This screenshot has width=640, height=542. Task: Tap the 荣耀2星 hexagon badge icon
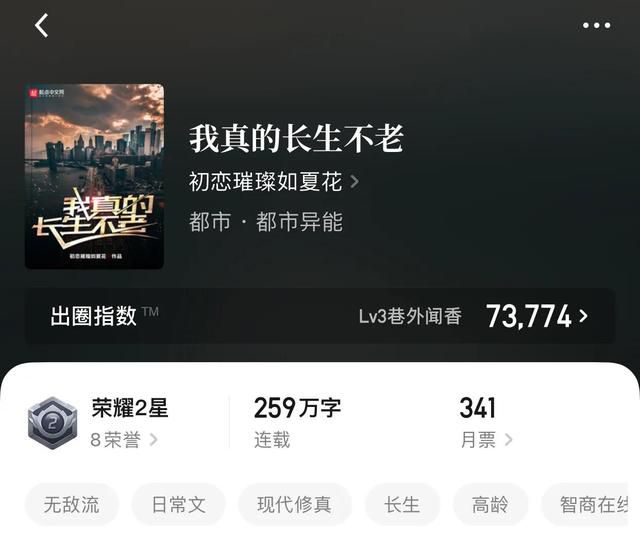(x=53, y=423)
